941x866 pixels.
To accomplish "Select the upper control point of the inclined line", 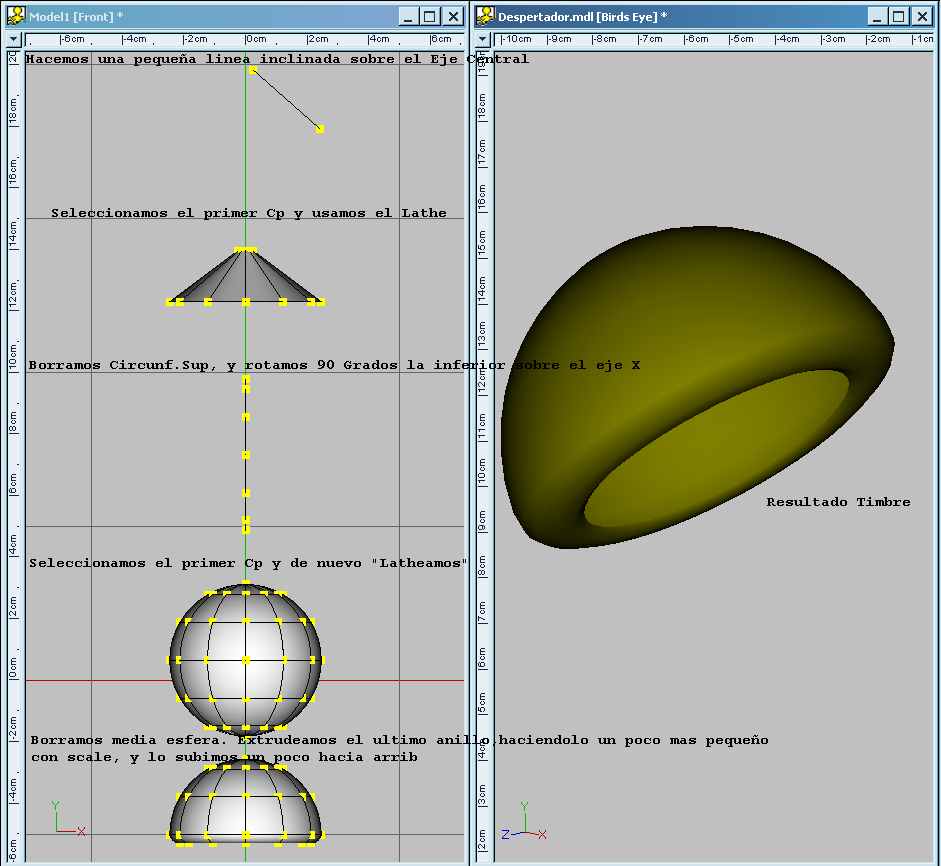I will click(x=253, y=71).
